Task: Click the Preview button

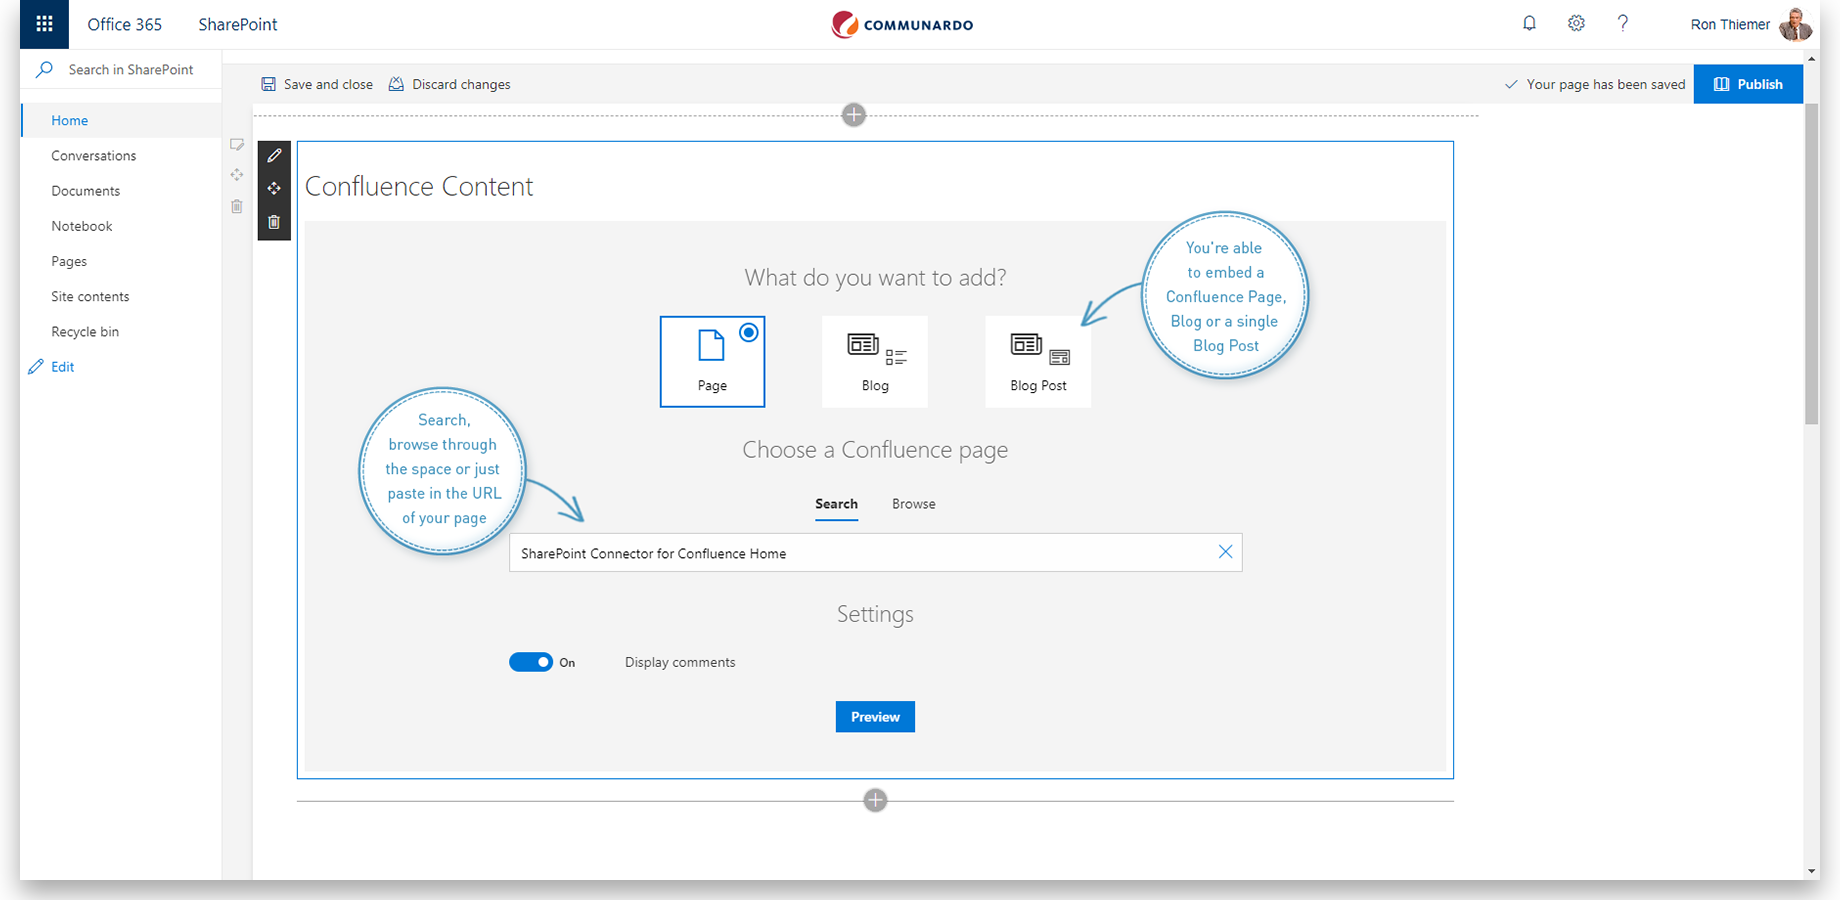Action: click(x=875, y=717)
